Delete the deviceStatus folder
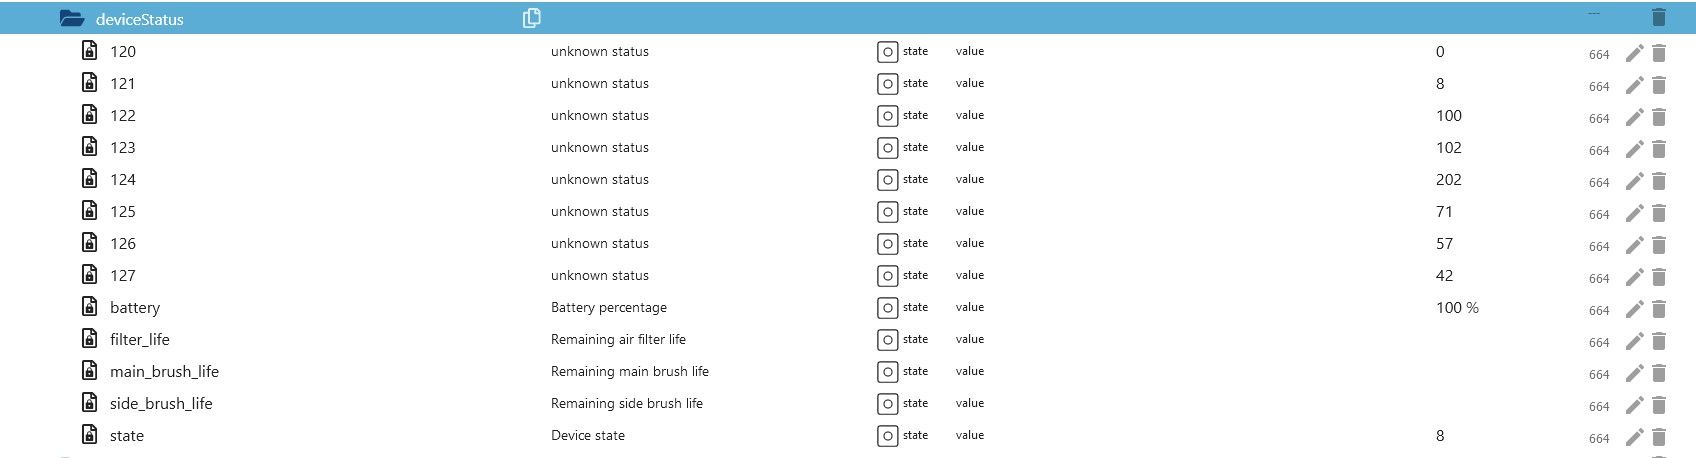 (x=1659, y=18)
